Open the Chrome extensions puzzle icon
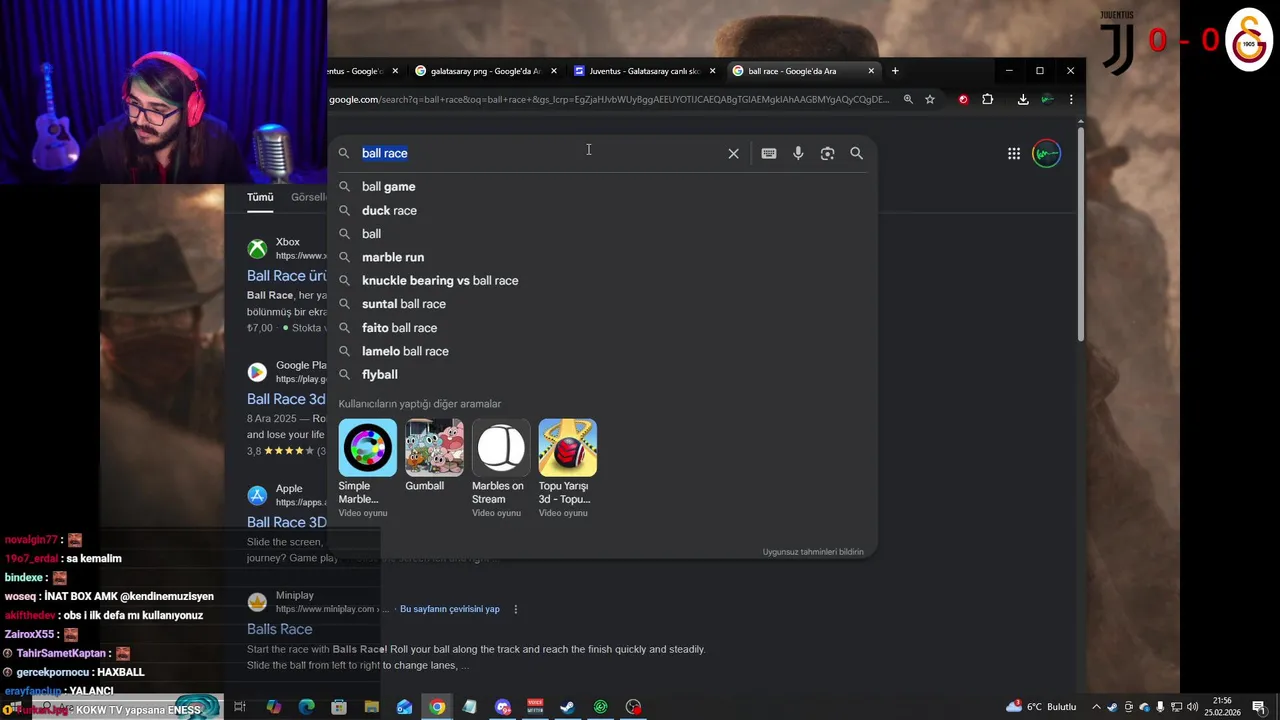This screenshot has width=1280, height=720. [x=987, y=99]
